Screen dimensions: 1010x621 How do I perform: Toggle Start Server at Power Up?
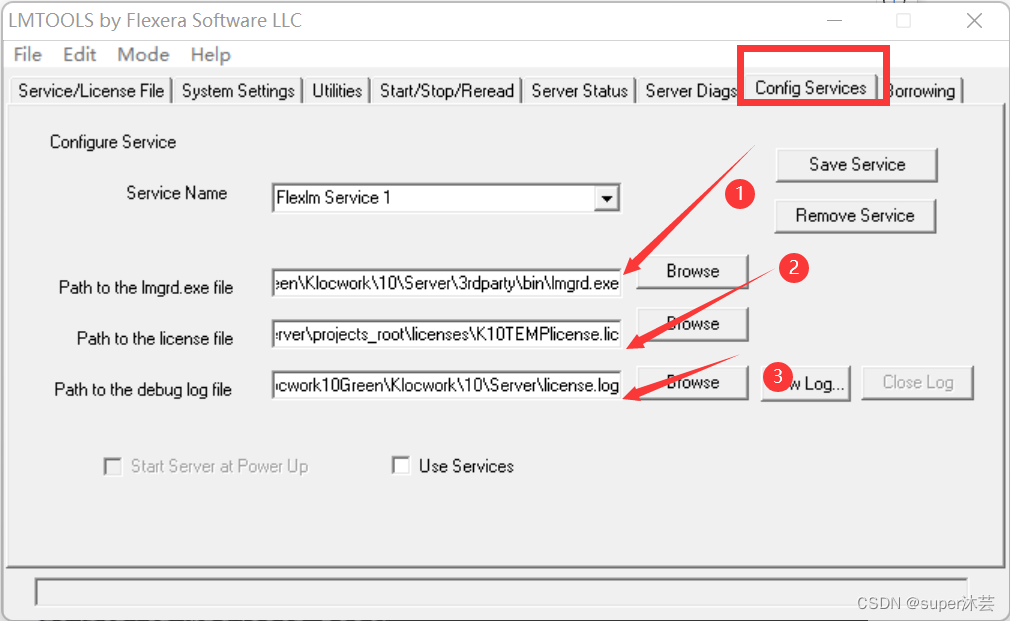pyautogui.click(x=112, y=467)
